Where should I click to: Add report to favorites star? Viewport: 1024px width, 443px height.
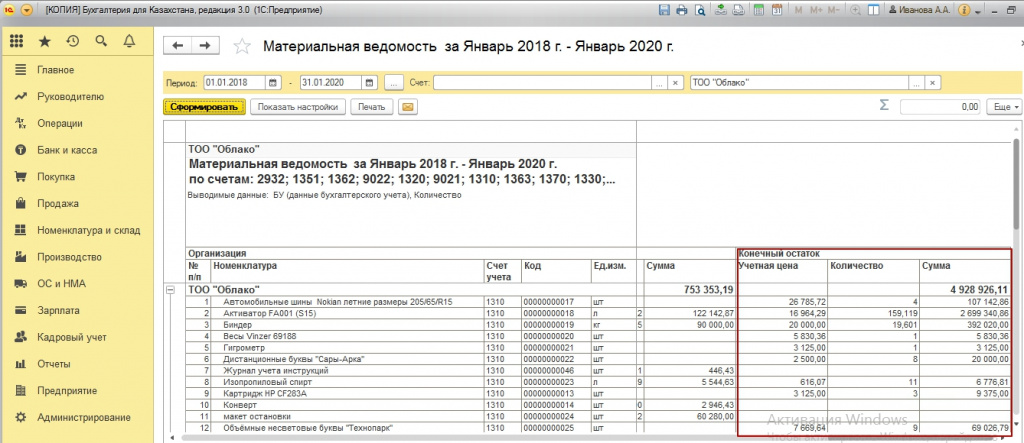(x=242, y=46)
